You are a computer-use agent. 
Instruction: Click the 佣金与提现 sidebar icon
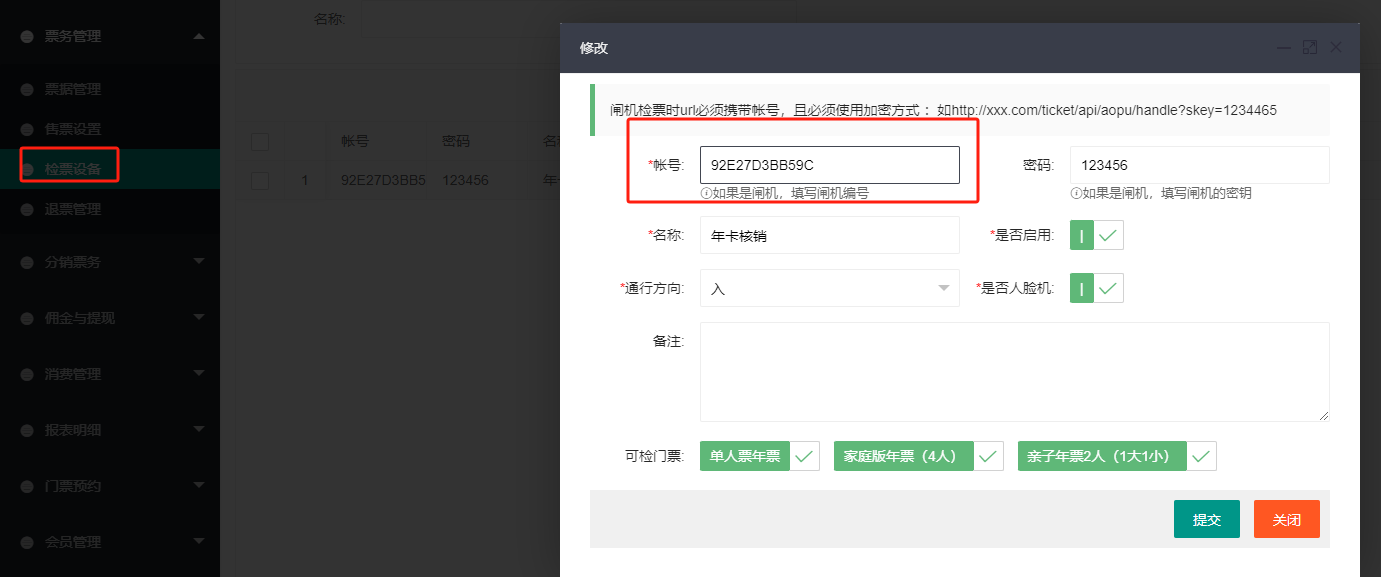(25, 318)
